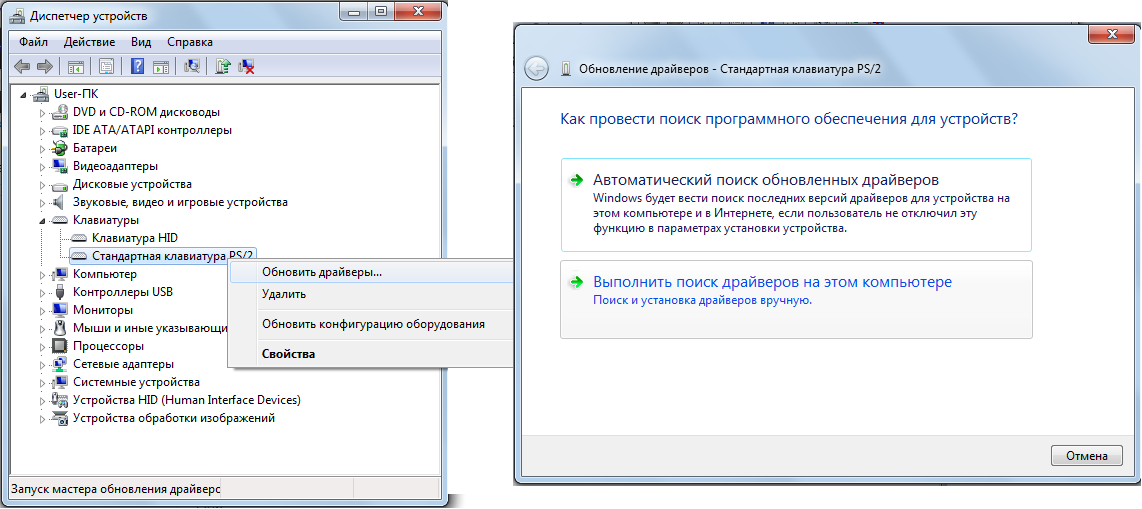
Task: Choose Обновить конфигурацию оборудования in context menu
Action: coord(370,324)
